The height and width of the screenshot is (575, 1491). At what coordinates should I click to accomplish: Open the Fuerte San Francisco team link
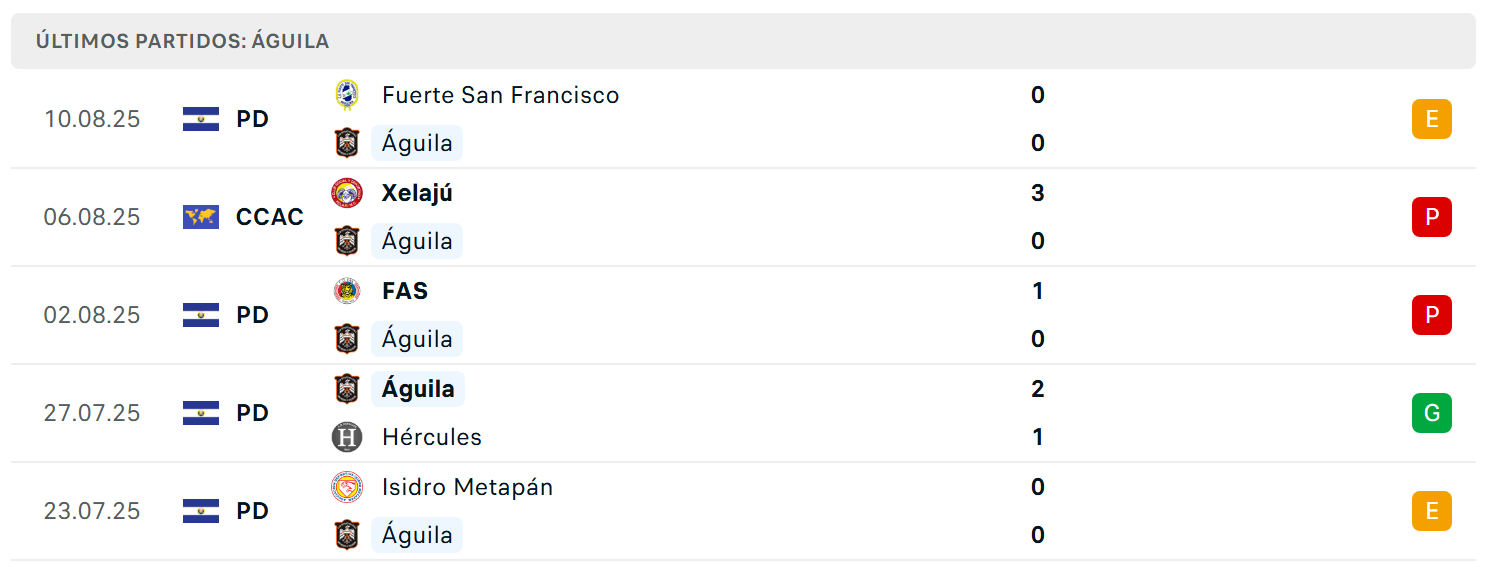[500, 95]
